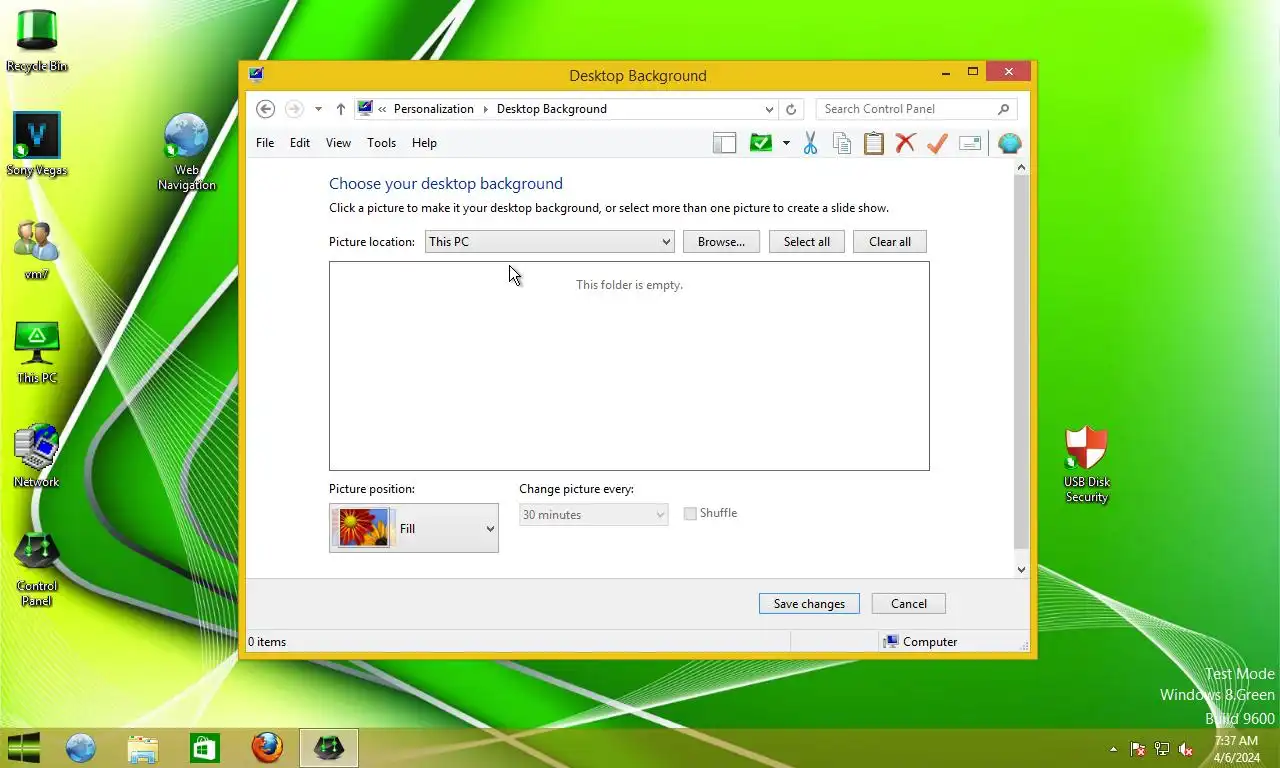Viewport: 1280px width, 768px height.
Task: Click the Action Center flag icon
Action: coord(1138,749)
